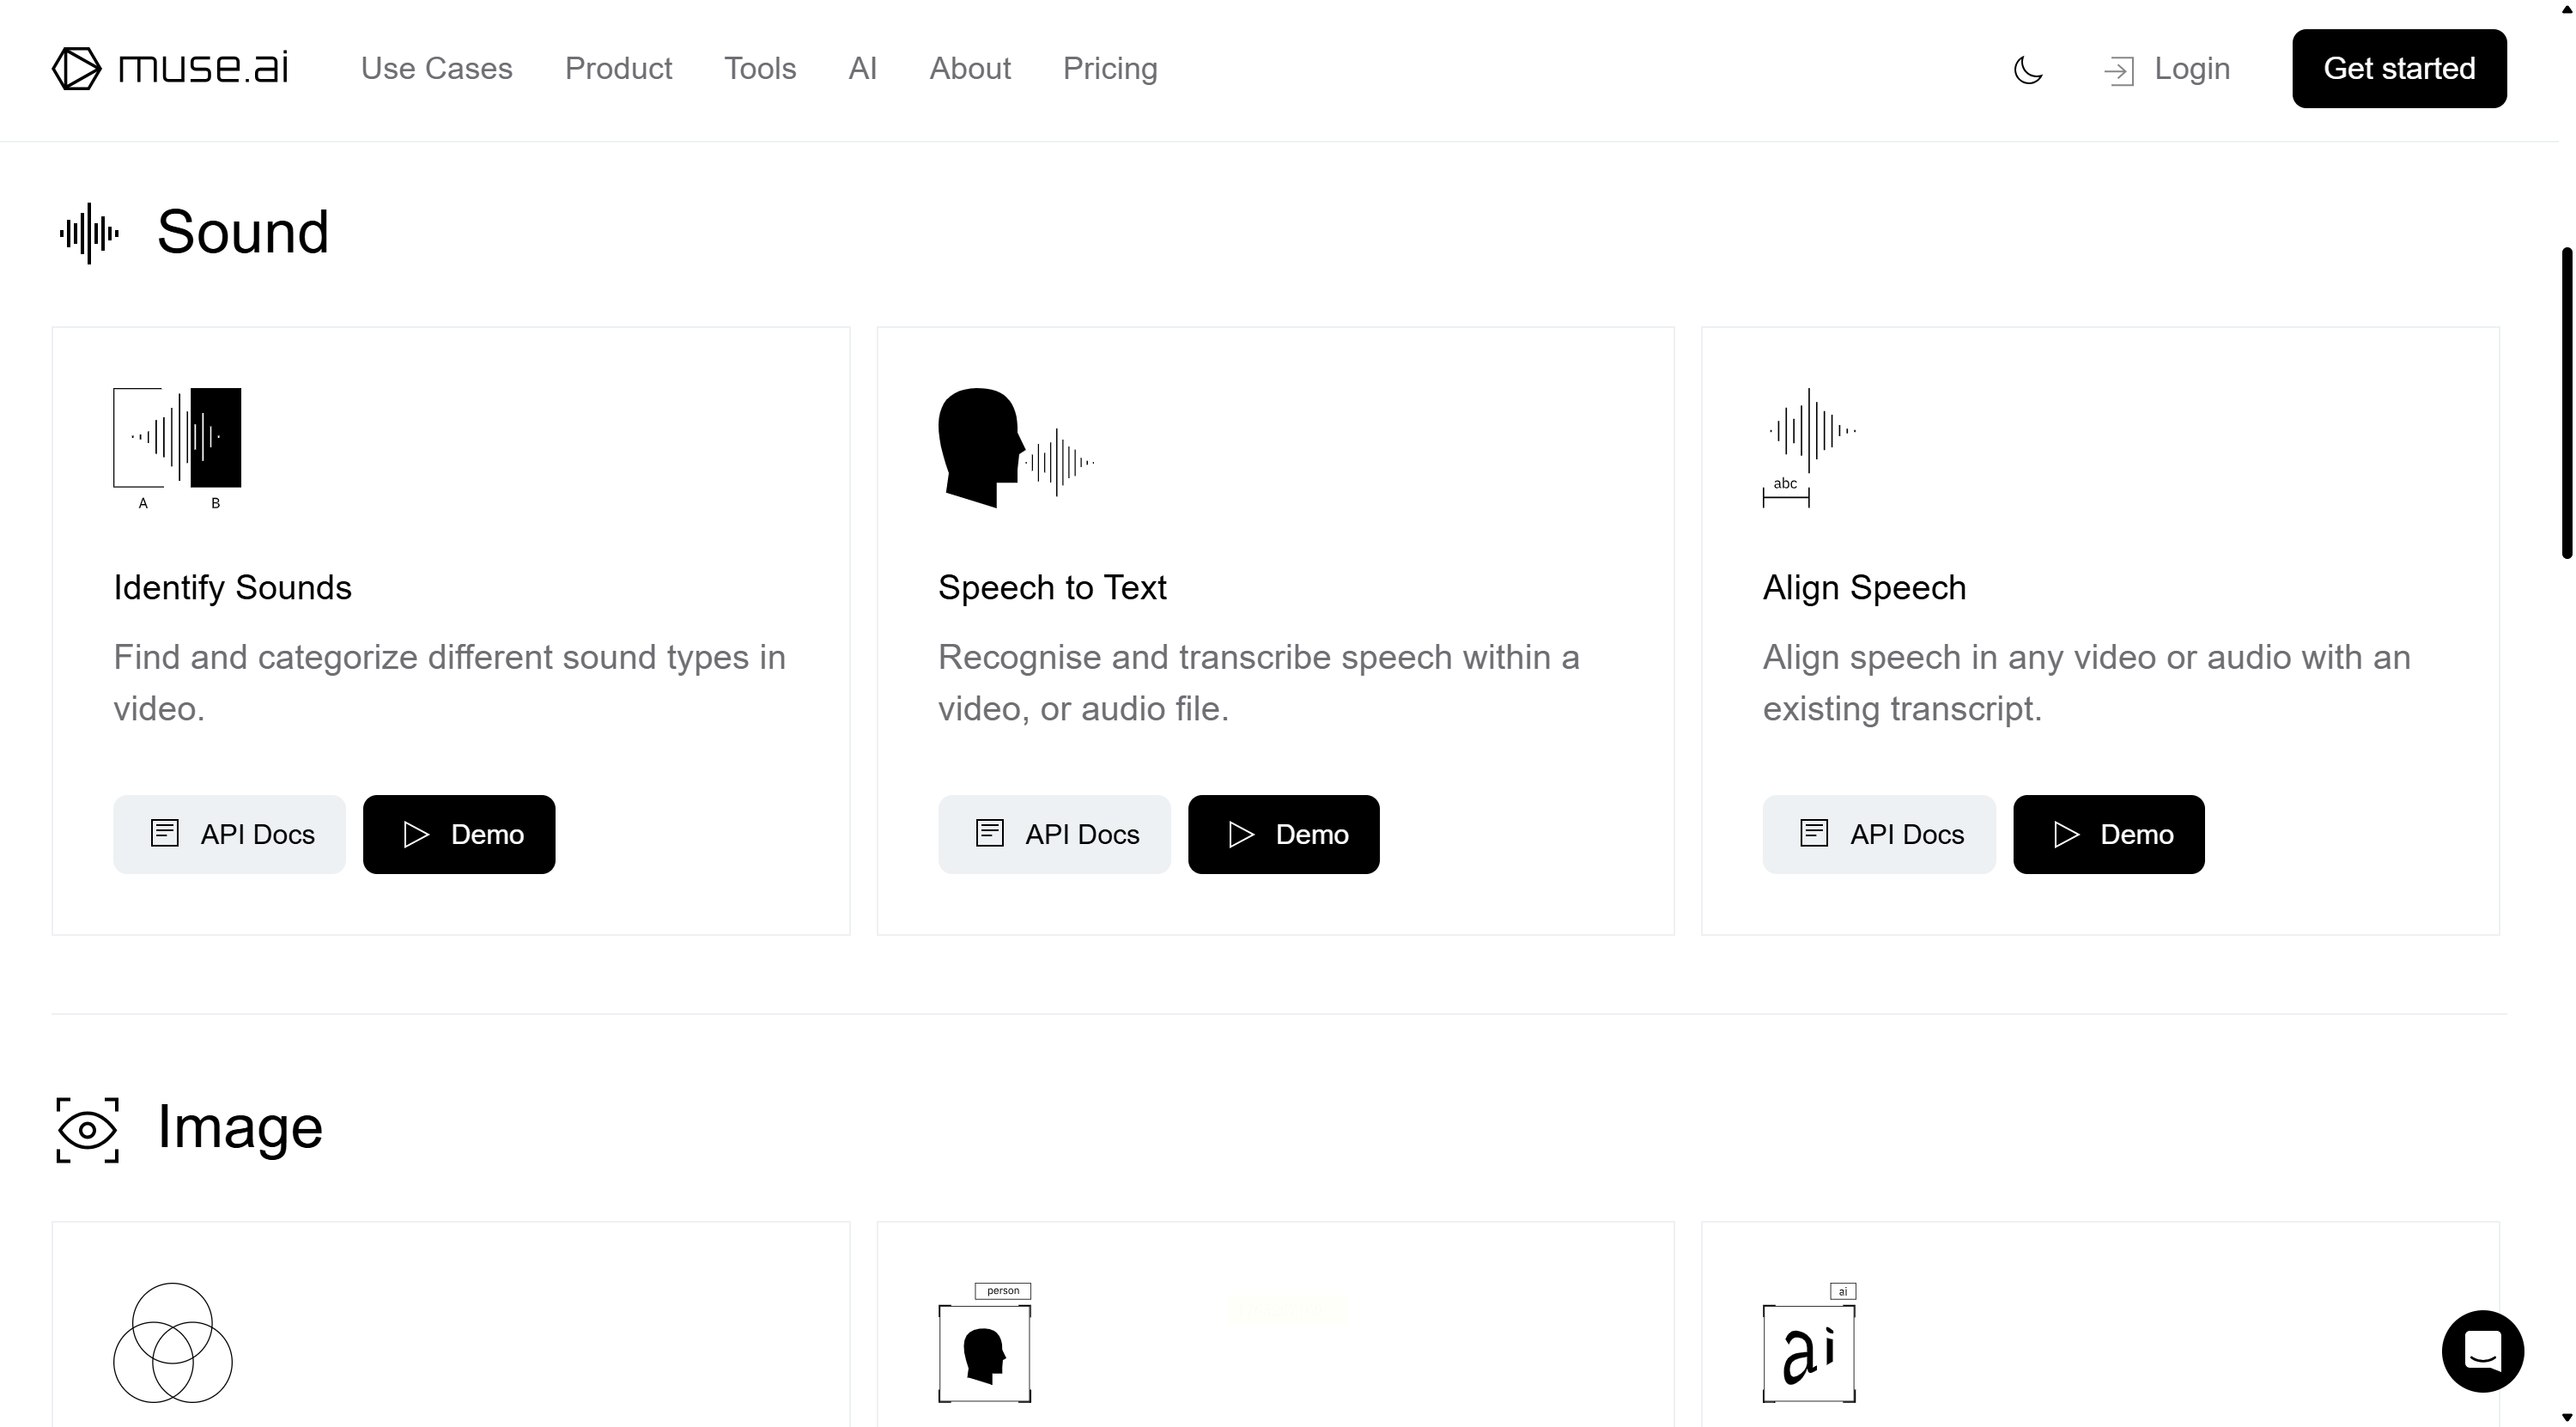
Task: Open the chat support widget
Action: click(2482, 1351)
